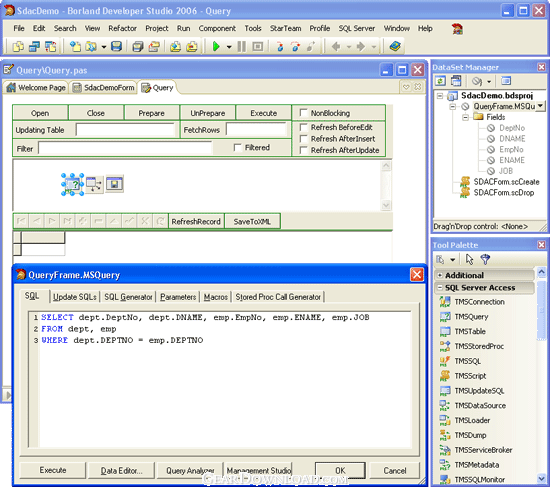The height and width of the screenshot is (487, 550).
Task: Select the TMSConnection palette component
Action: pos(479,302)
